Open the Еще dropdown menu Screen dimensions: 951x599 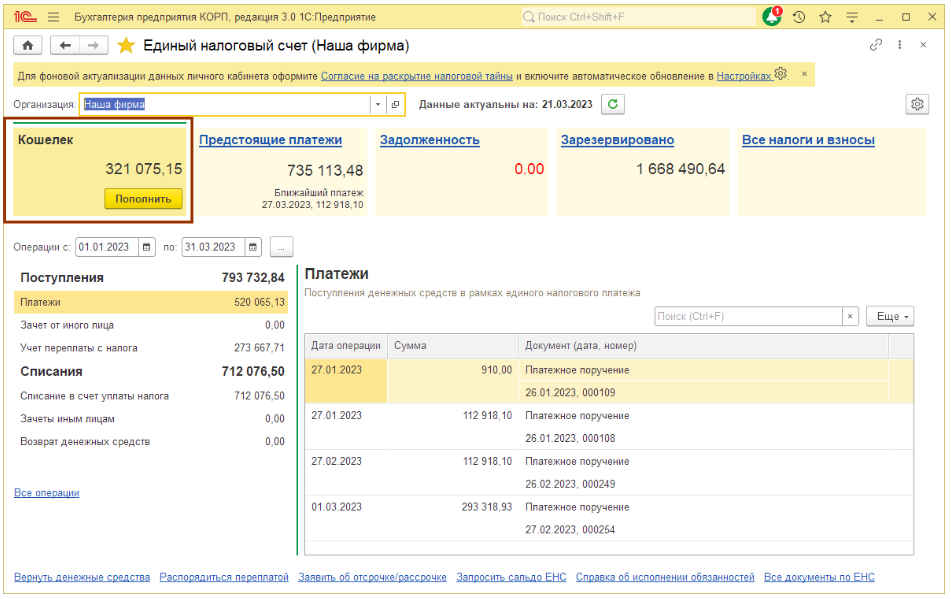click(x=889, y=316)
